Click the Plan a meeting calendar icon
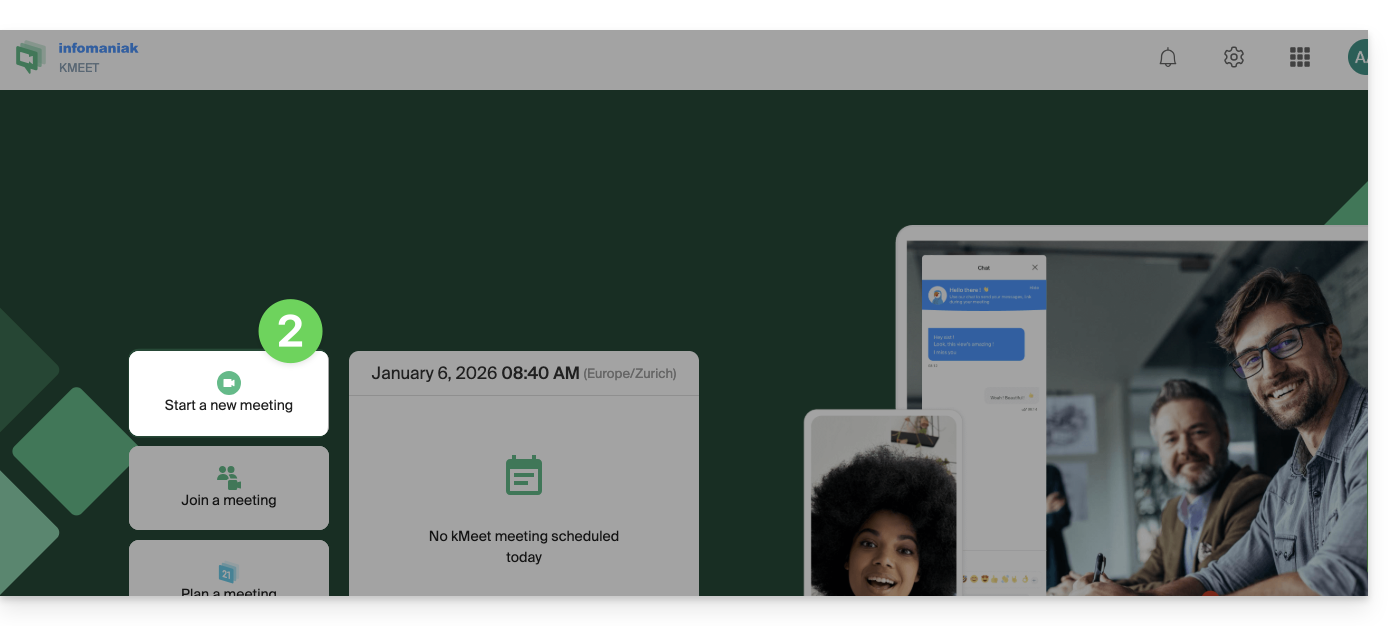Screen dimensions: 1398x626 coord(227,573)
